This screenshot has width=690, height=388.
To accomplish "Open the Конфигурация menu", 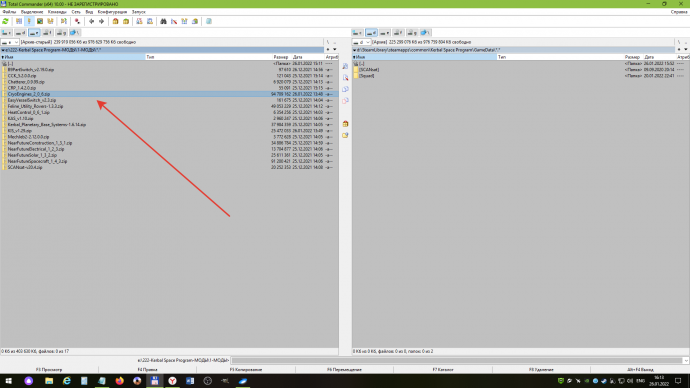I will [x=112, y=12].
